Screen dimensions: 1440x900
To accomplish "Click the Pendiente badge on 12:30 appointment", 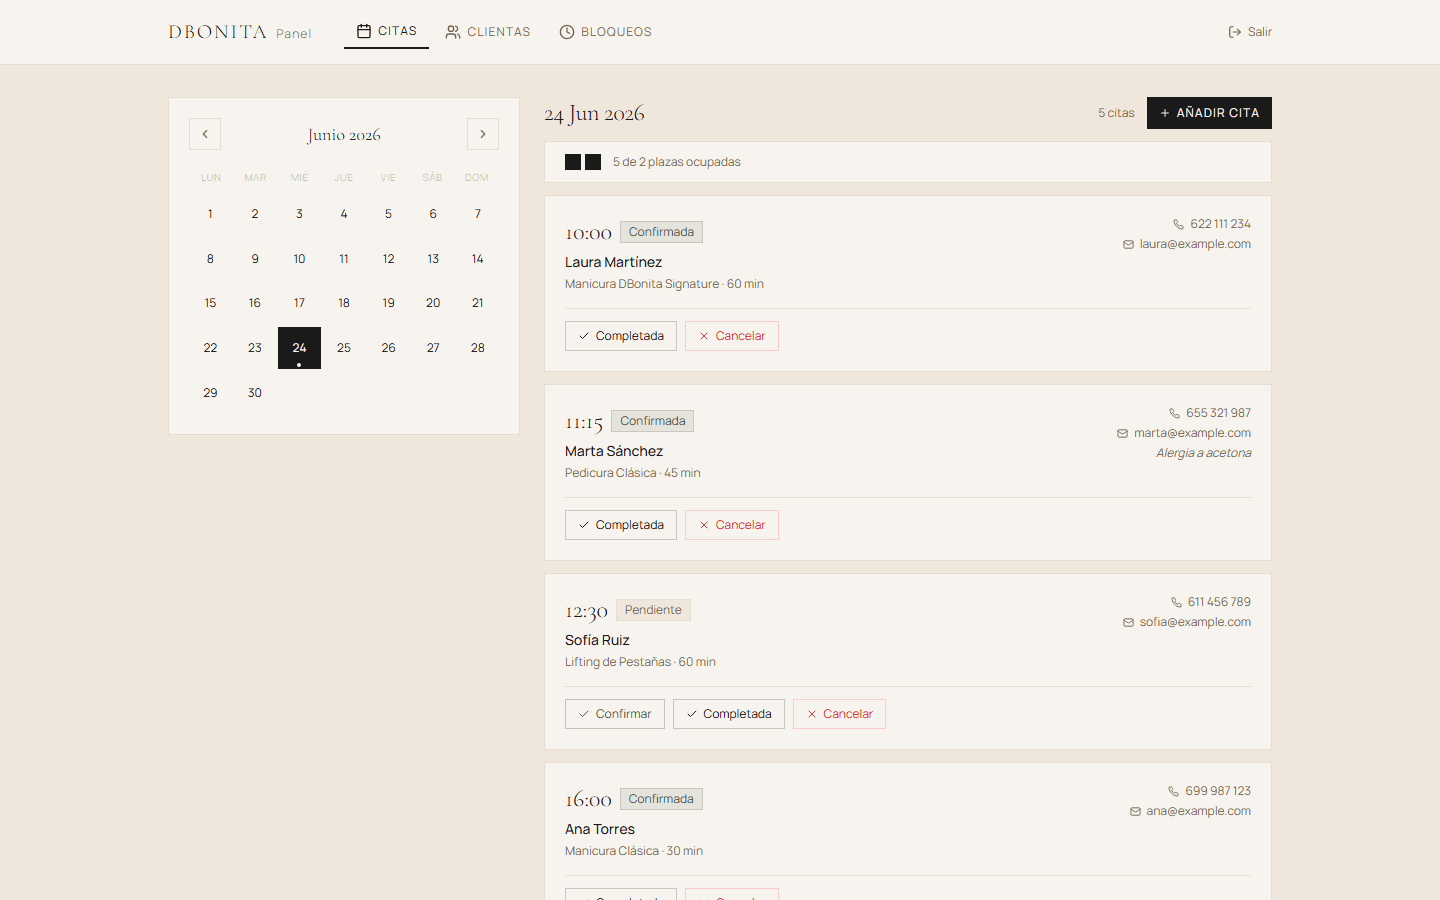I will pyautogui.click(x=653, y=610).
